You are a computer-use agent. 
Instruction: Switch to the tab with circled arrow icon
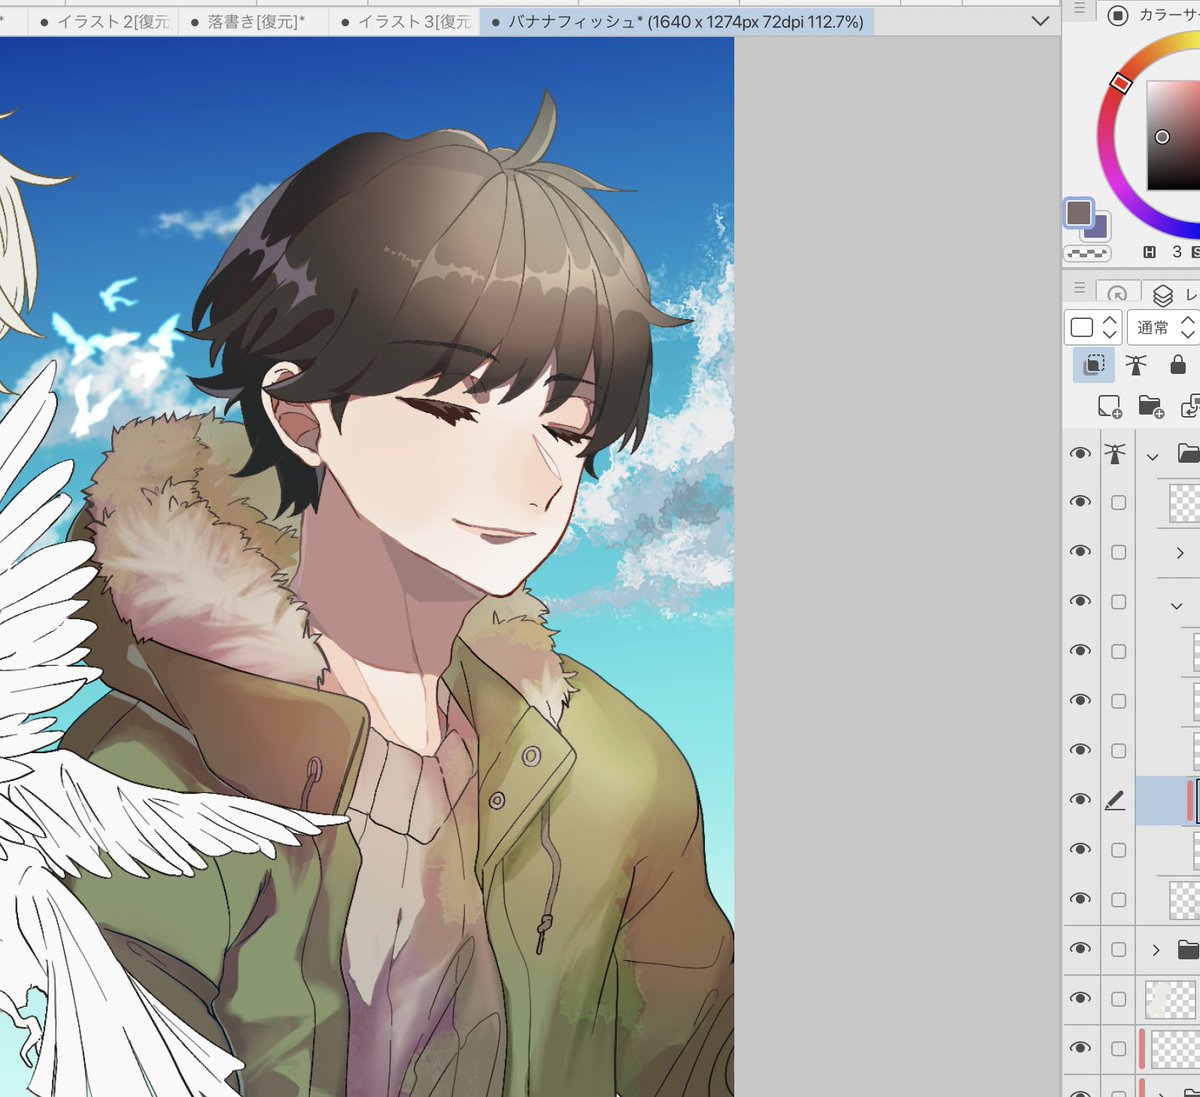pos(1118,294)
